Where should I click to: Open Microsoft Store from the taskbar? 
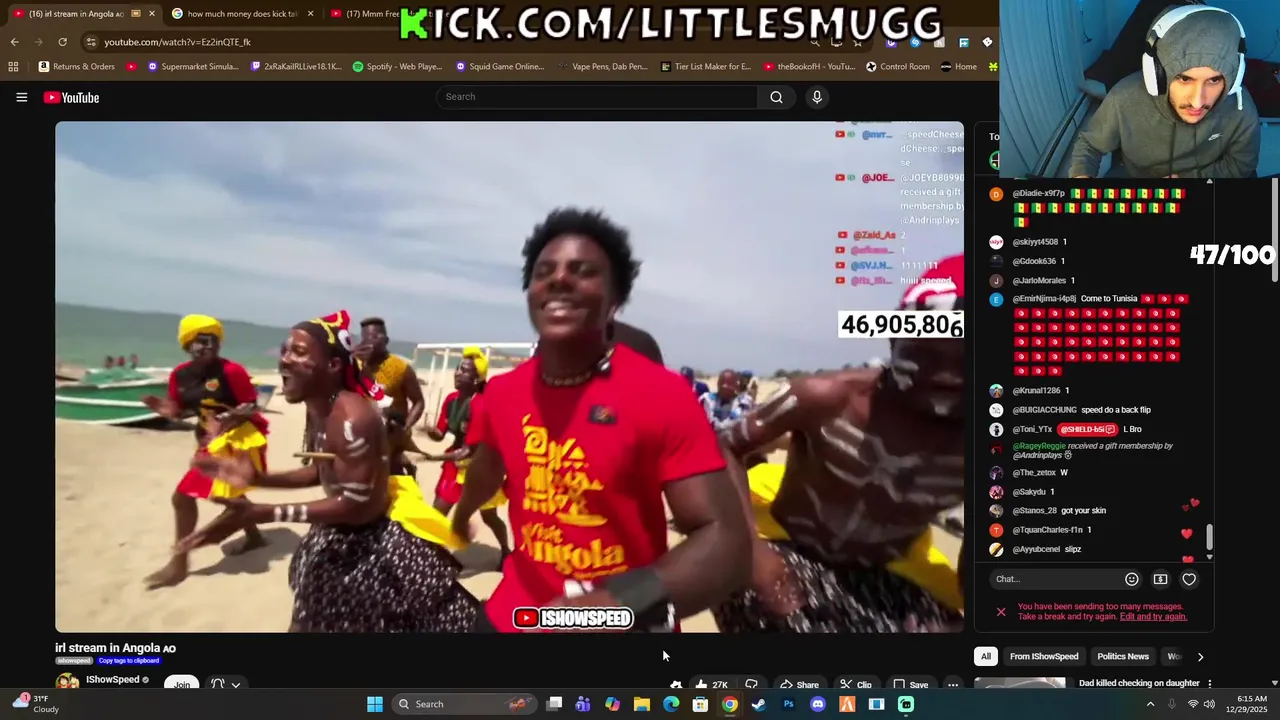[x=700, y=704]
